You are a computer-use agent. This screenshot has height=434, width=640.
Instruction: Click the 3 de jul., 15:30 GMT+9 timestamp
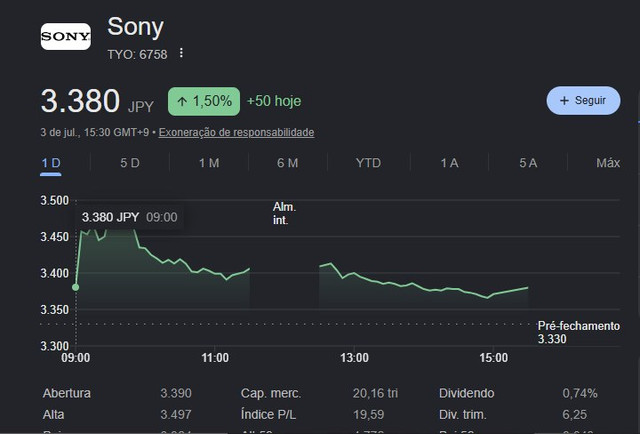coord(95,132)
